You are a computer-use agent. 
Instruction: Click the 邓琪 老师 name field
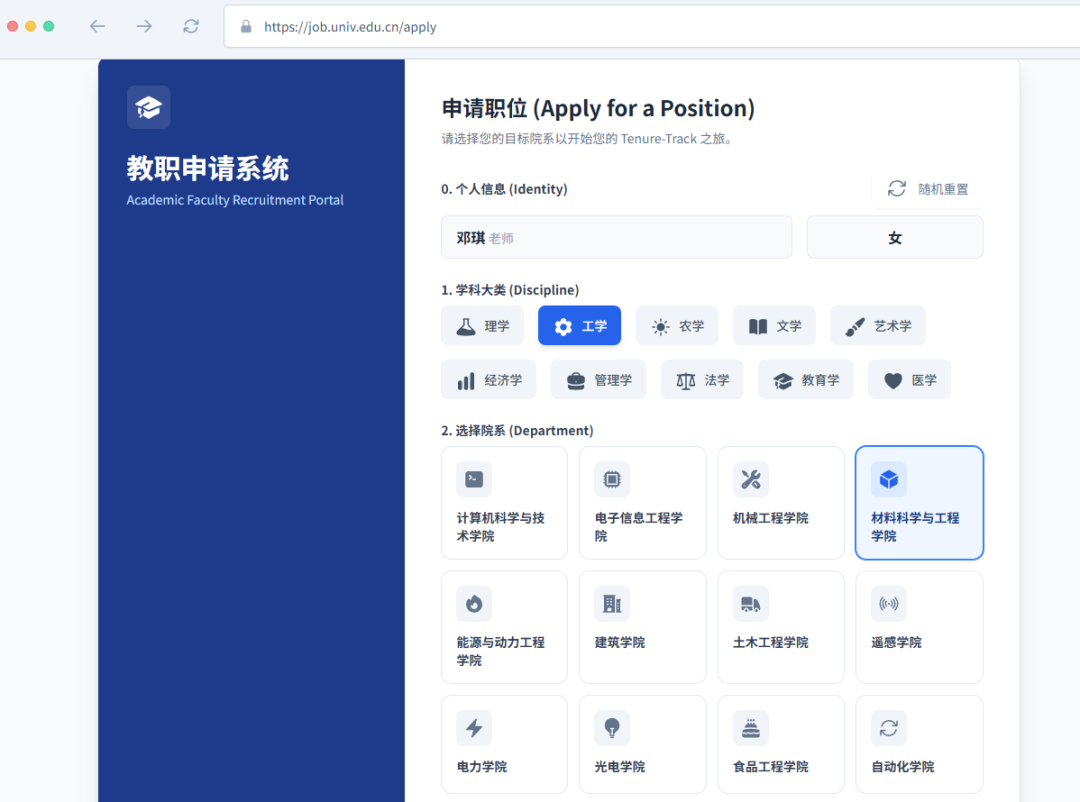tap(616, 238)
